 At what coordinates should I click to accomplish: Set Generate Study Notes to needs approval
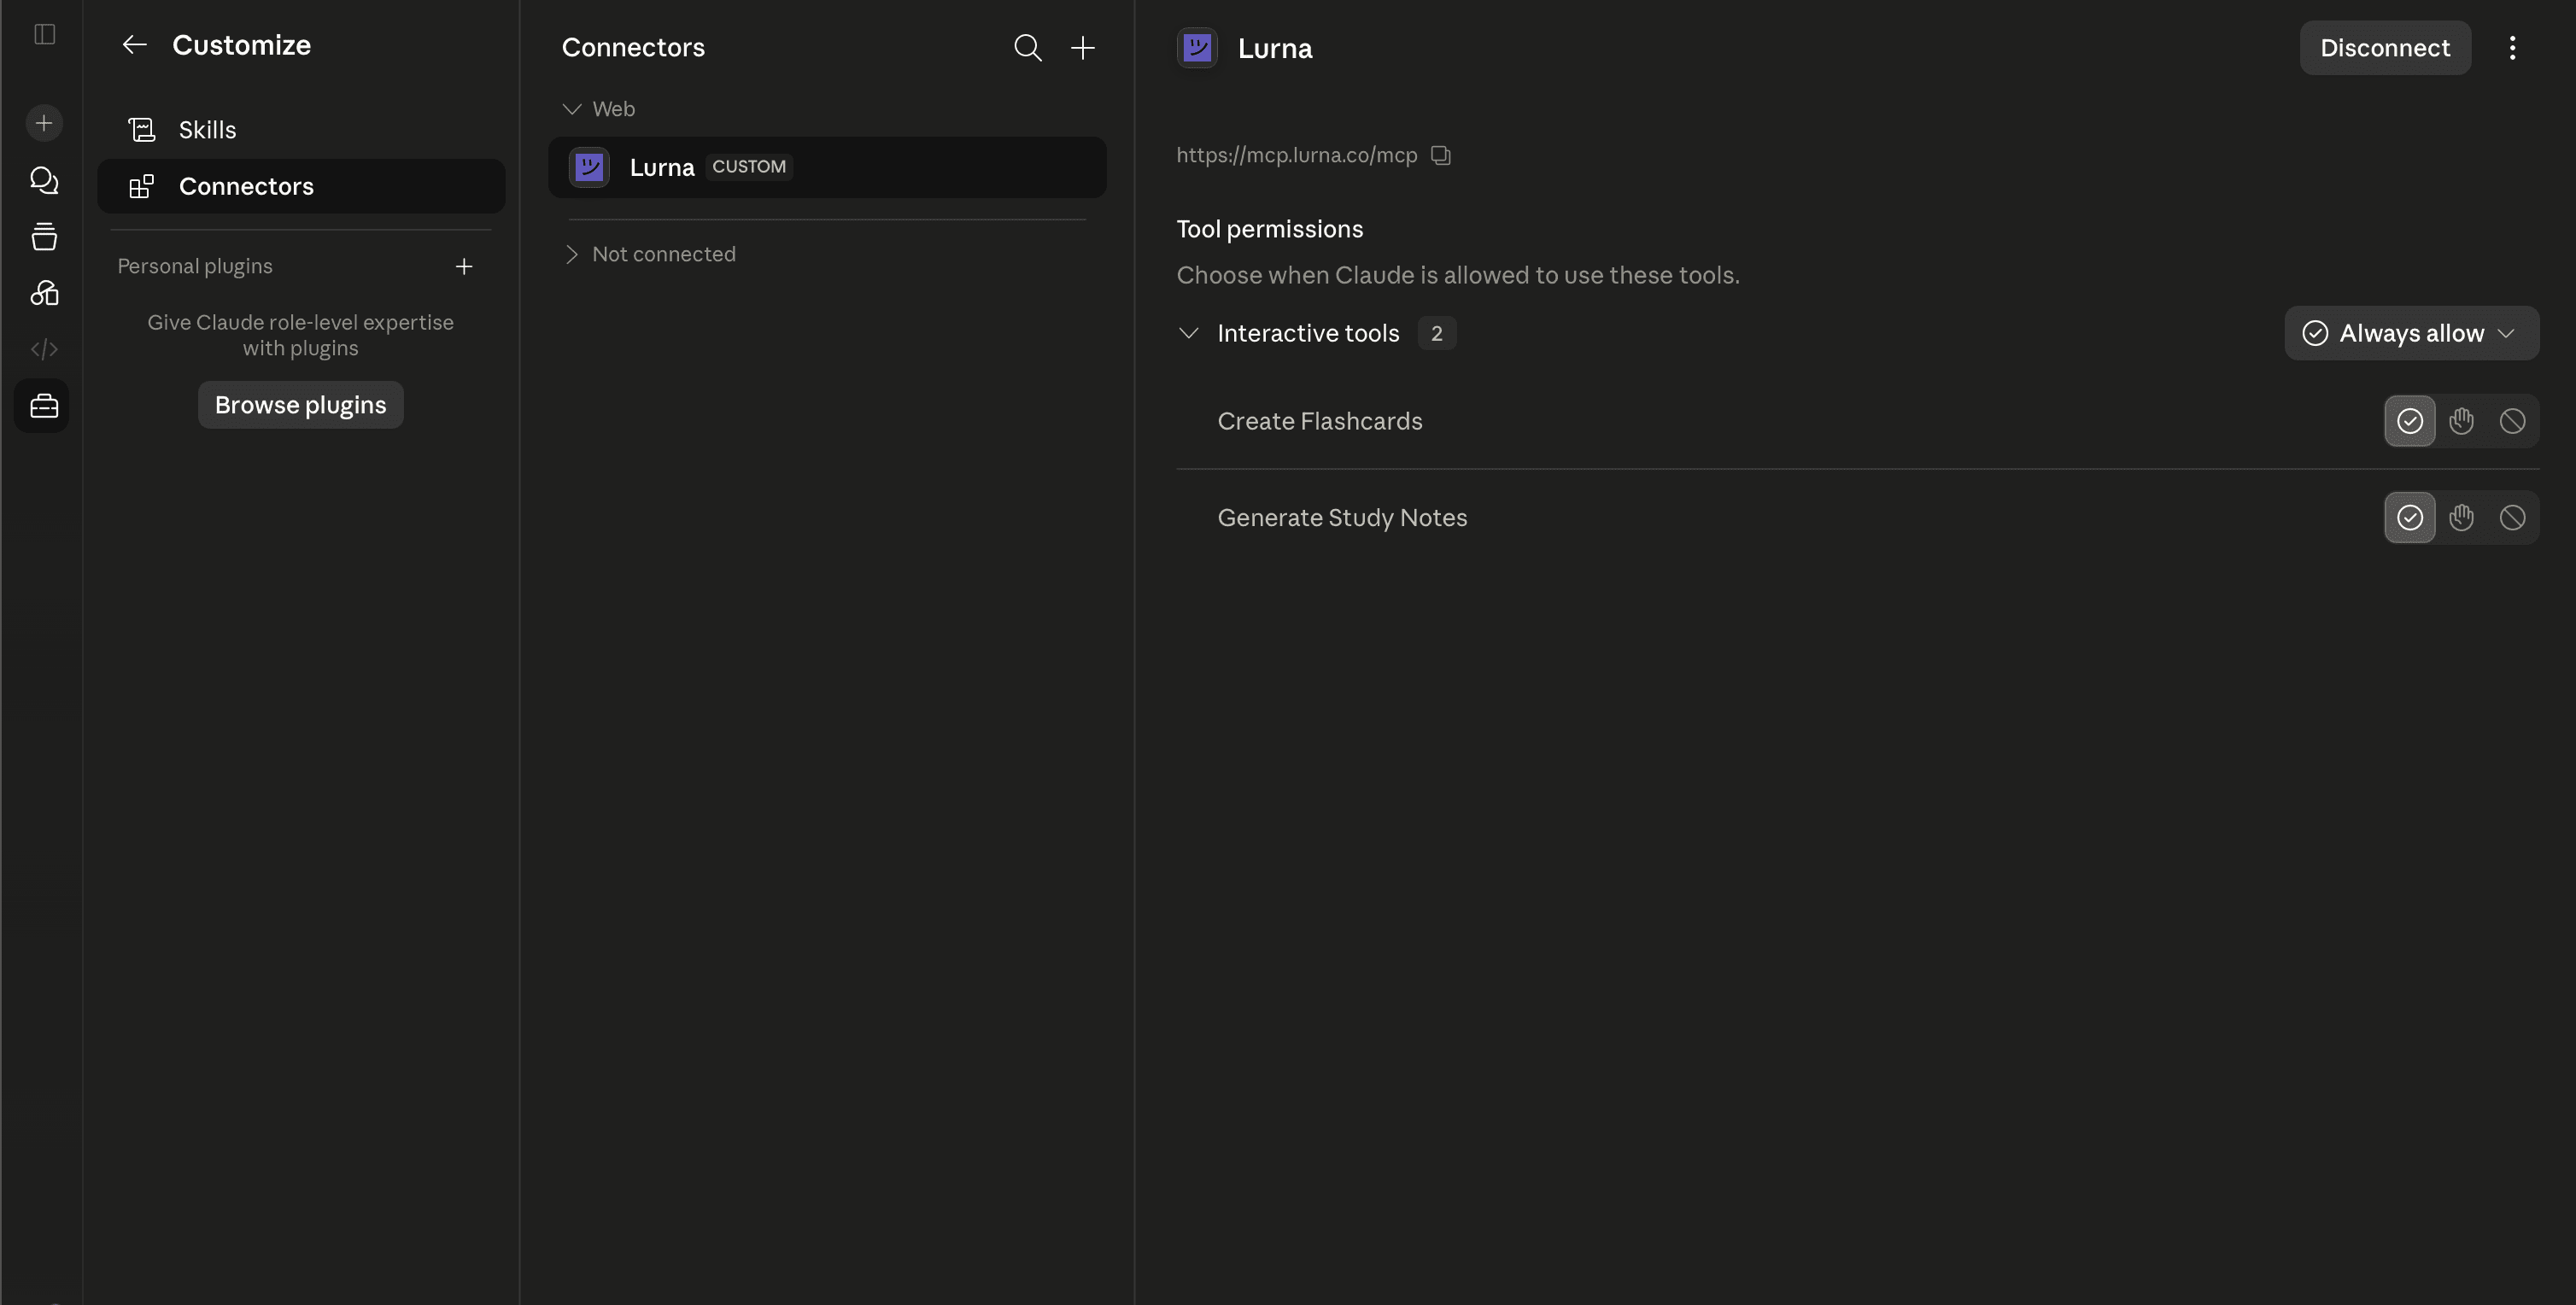click(x=2461, y=517)
